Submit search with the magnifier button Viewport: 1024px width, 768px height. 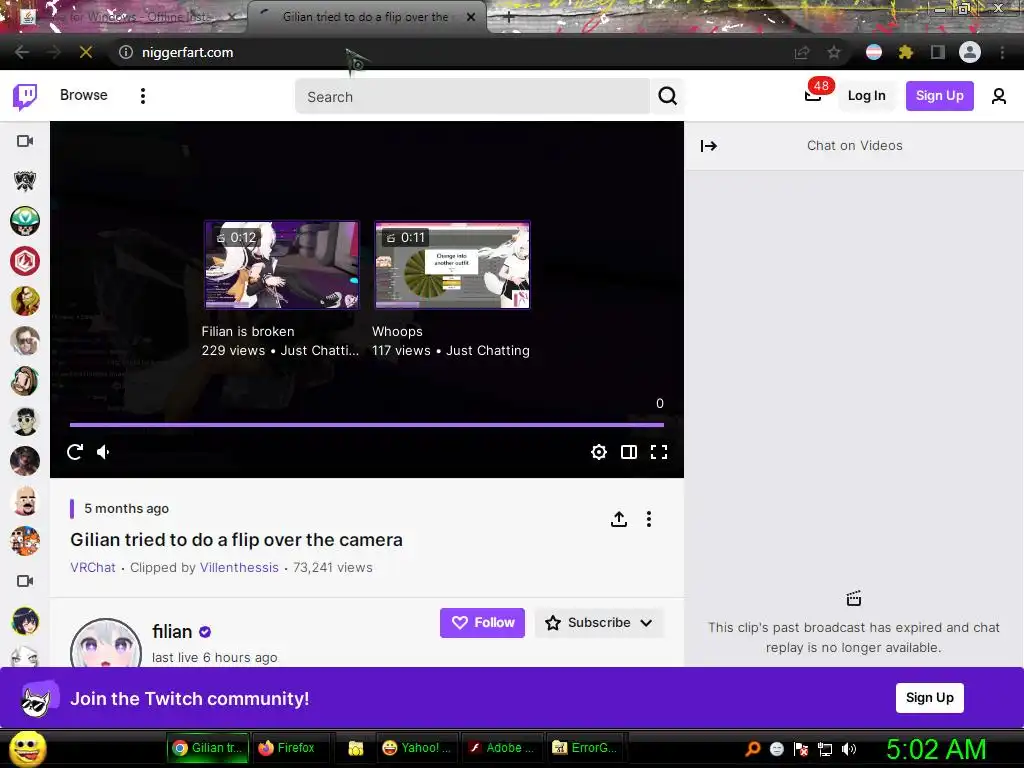667,96
